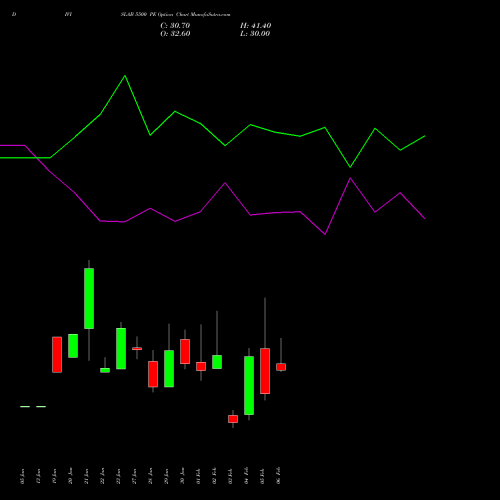This screenshot has height=500, width=500.
Task: Click the 5500 PE Option Chart title
Action: [x=175, y=15]
